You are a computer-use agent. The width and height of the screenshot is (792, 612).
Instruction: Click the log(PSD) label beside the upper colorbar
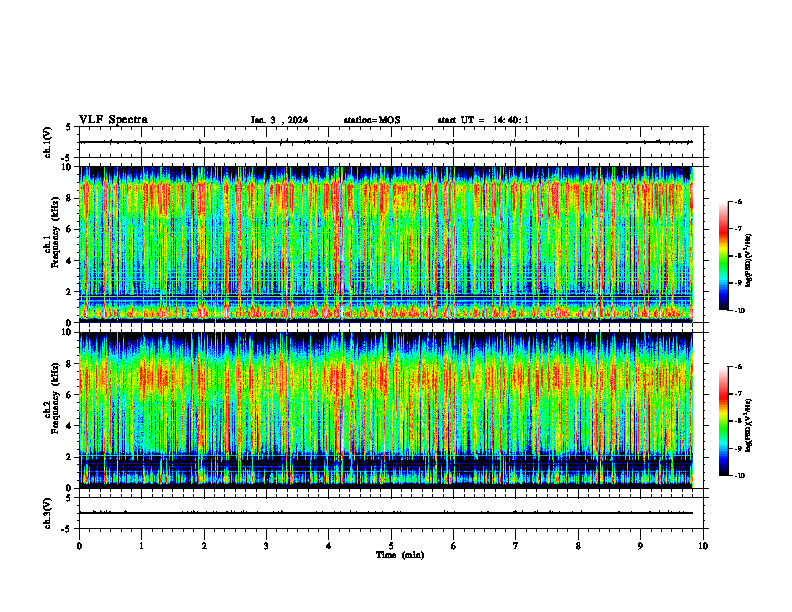point(749,261)
